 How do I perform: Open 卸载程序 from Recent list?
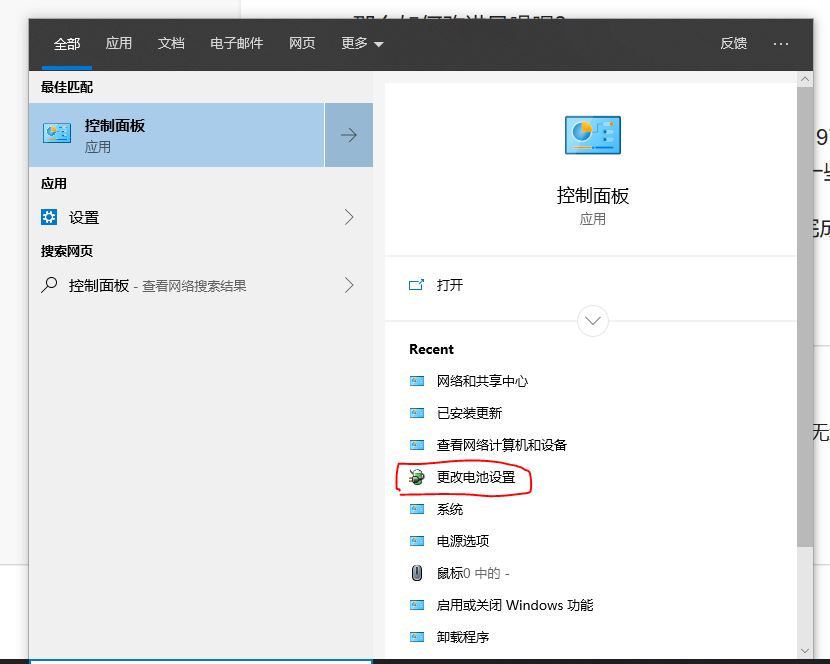point(464,637)
